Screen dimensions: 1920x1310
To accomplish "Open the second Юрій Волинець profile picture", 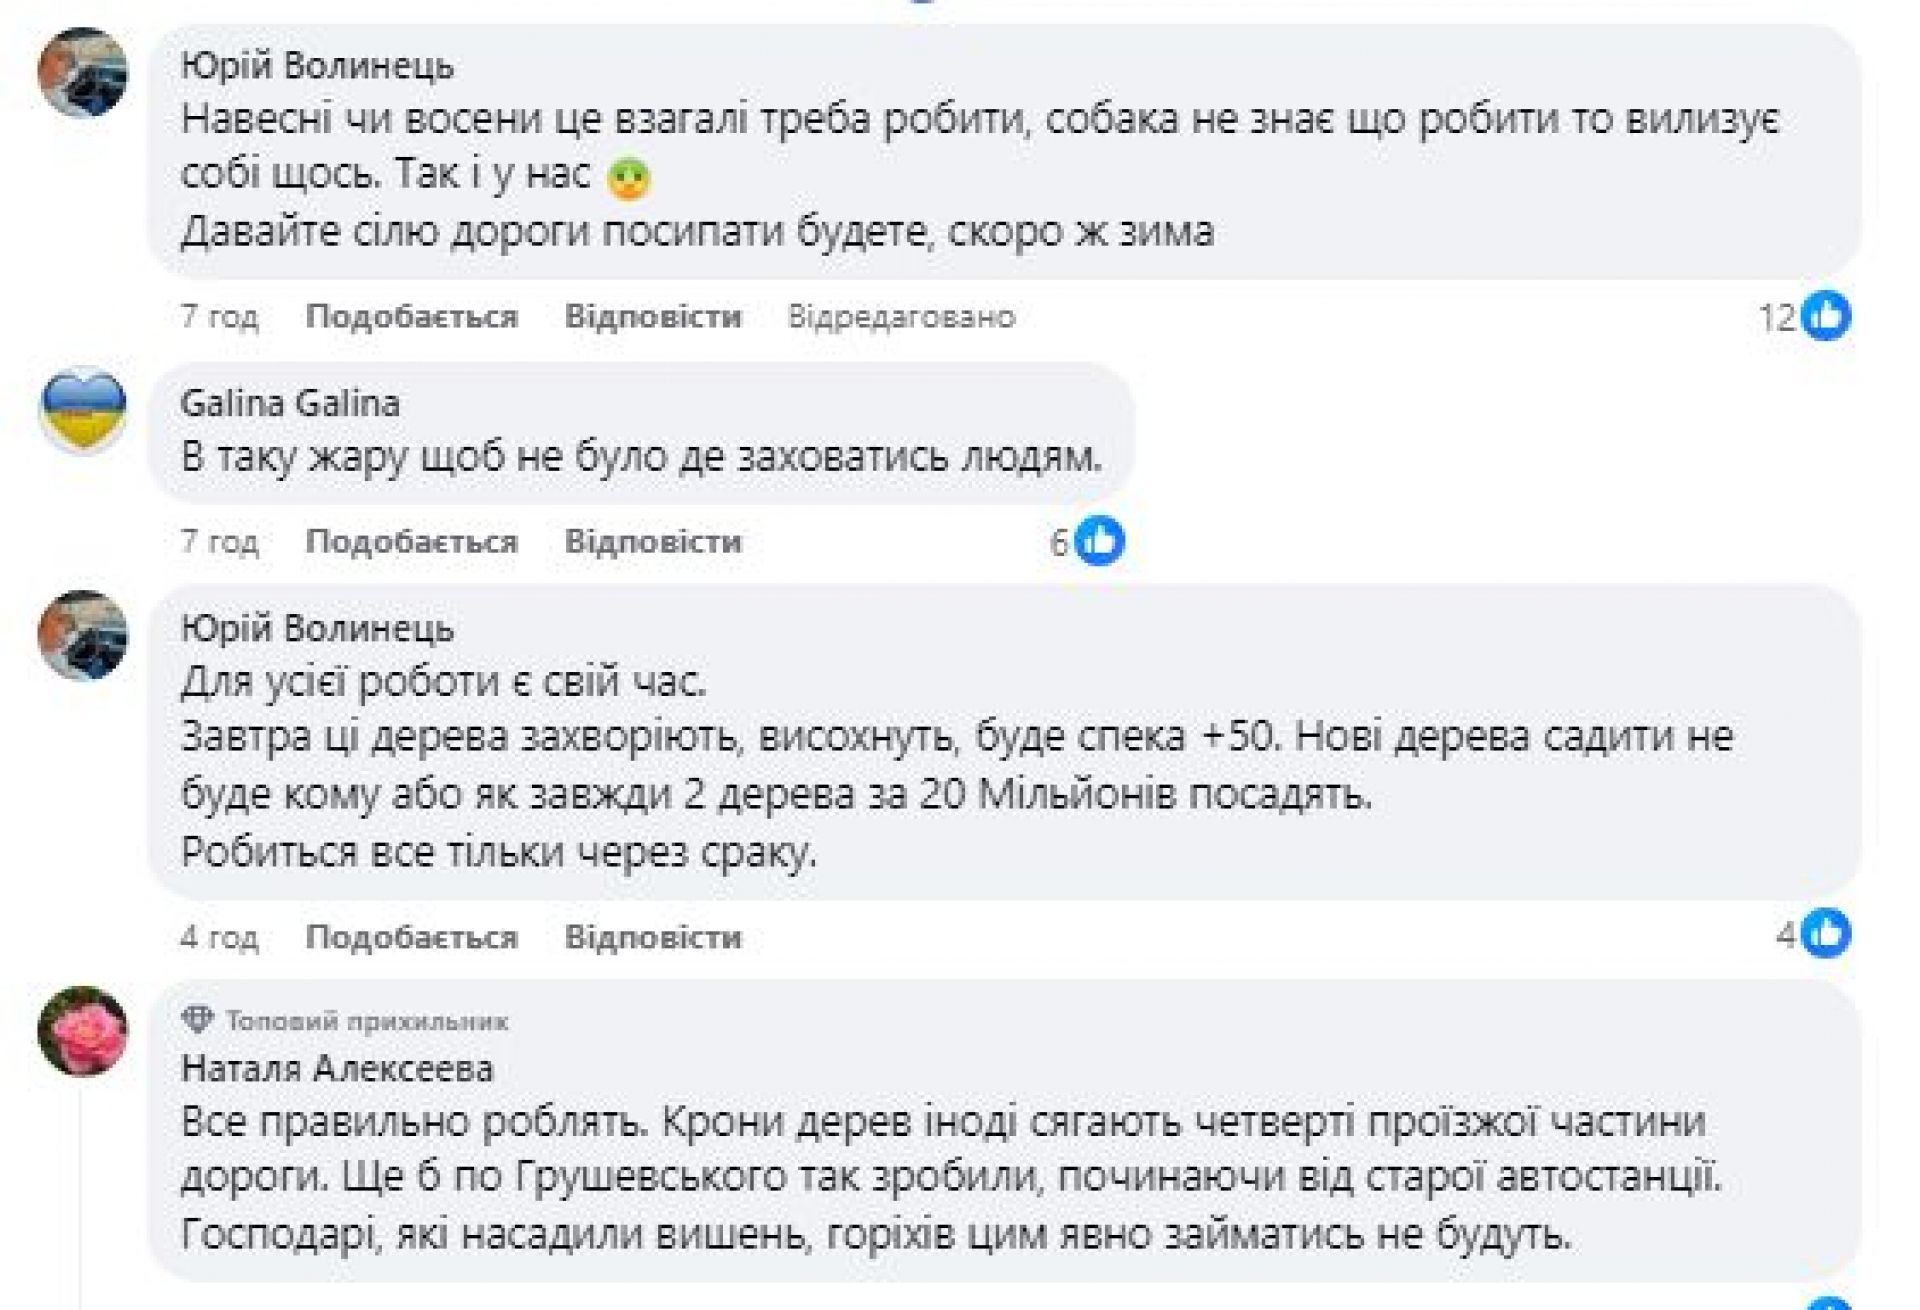I will [x=83, y=635].
